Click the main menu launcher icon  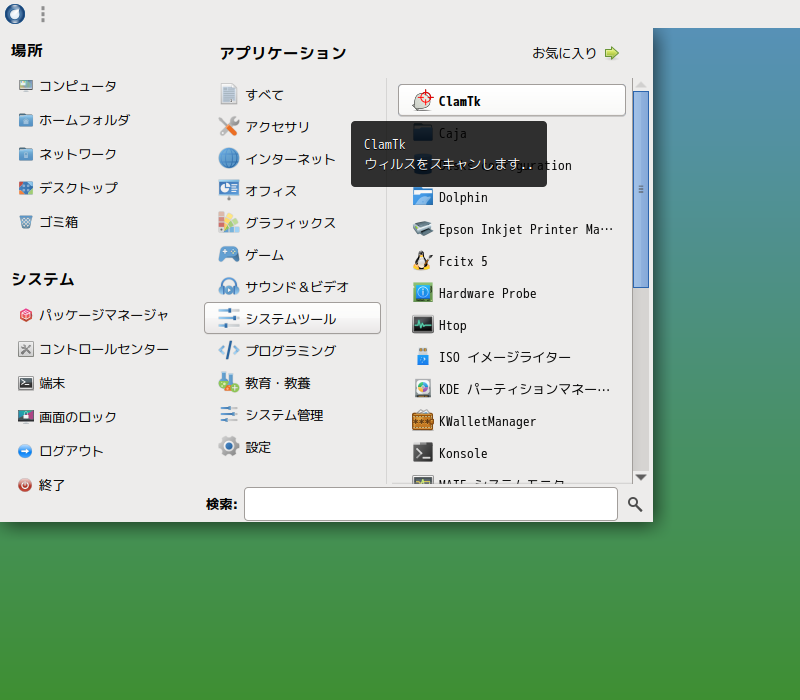coord(15,14)
